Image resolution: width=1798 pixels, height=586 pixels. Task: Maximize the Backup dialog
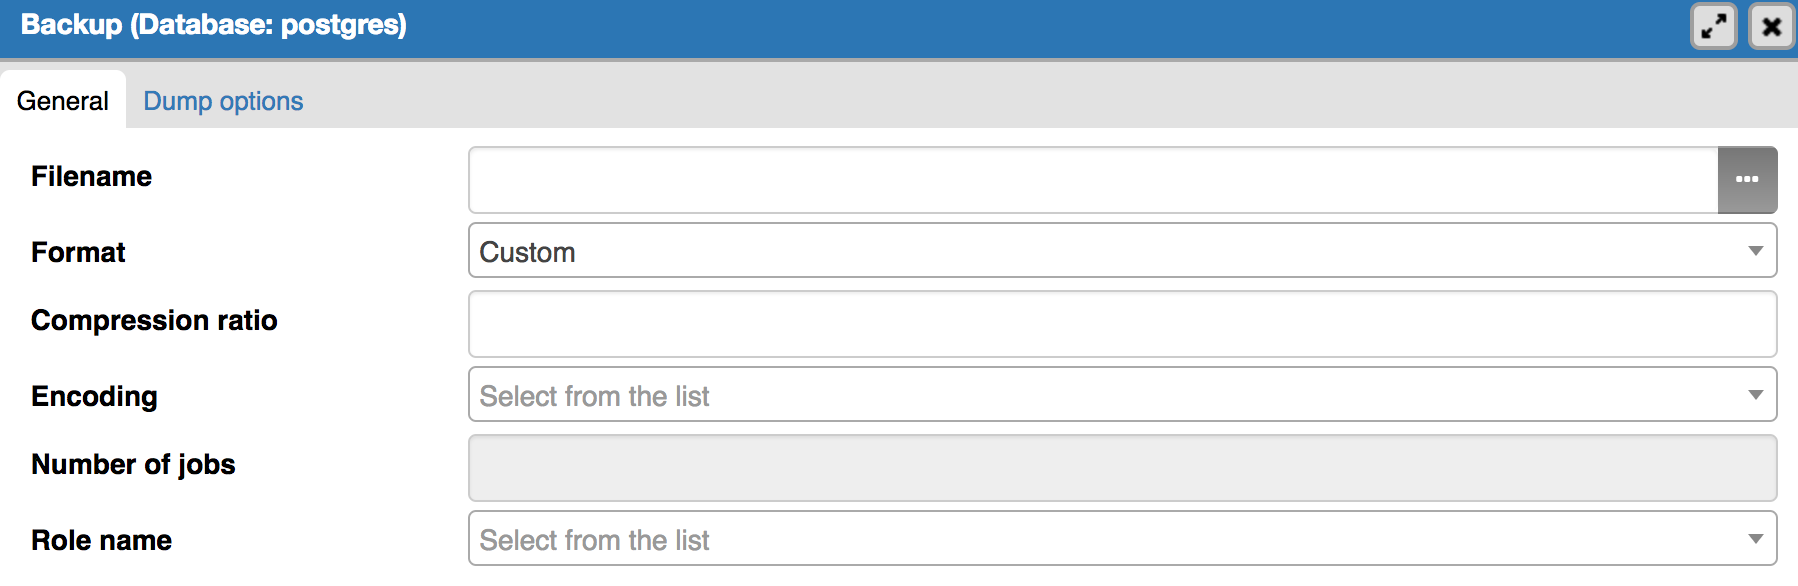point(1714,26)
